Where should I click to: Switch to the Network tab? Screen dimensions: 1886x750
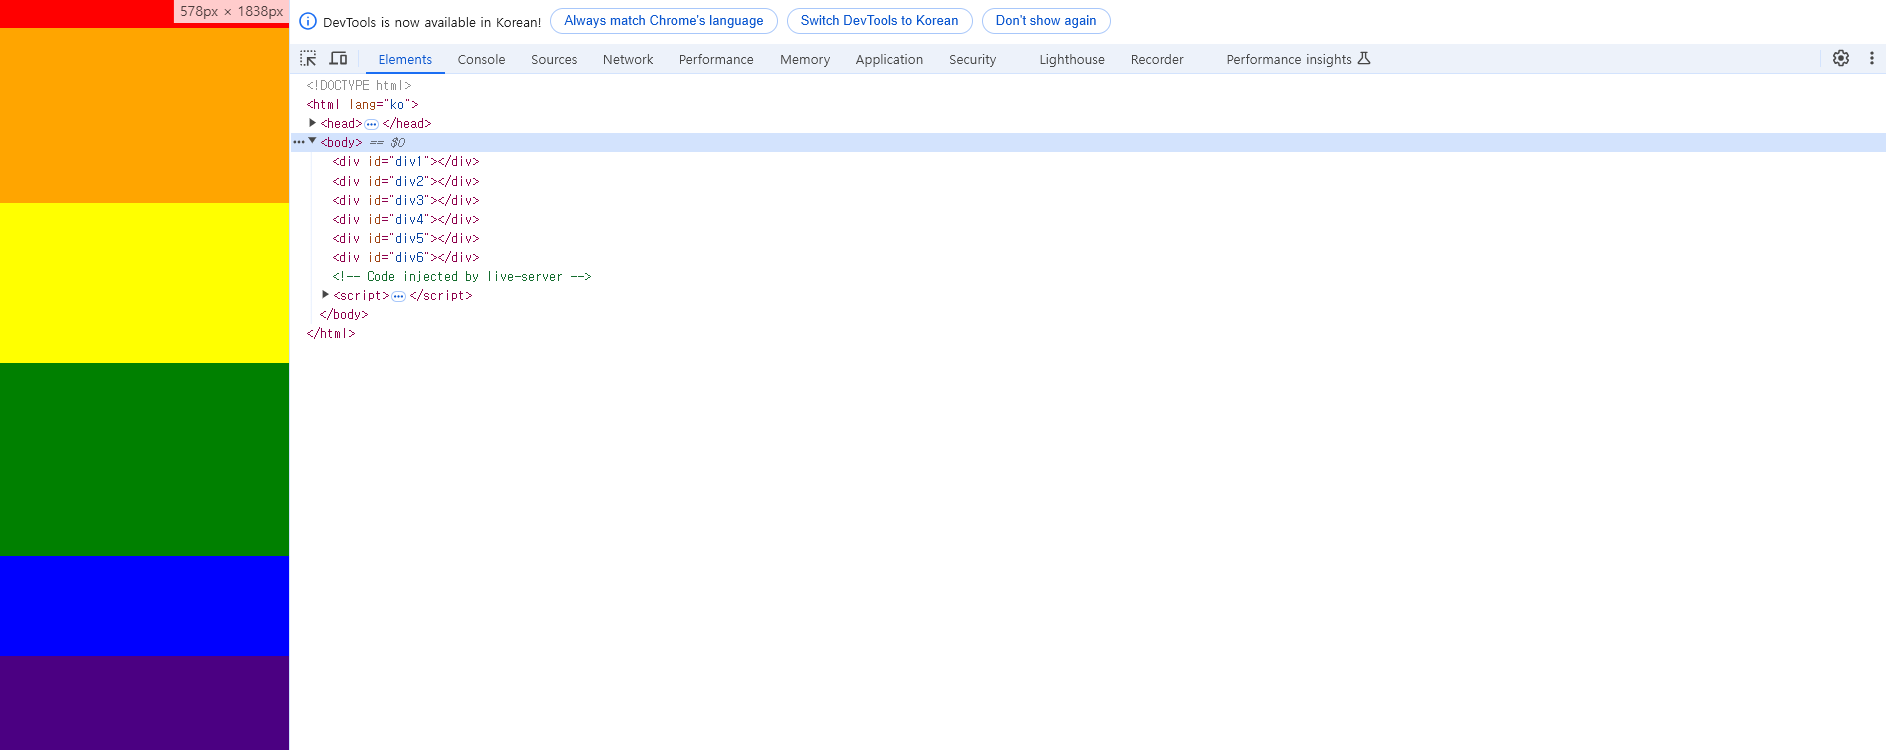pos(628,59)
